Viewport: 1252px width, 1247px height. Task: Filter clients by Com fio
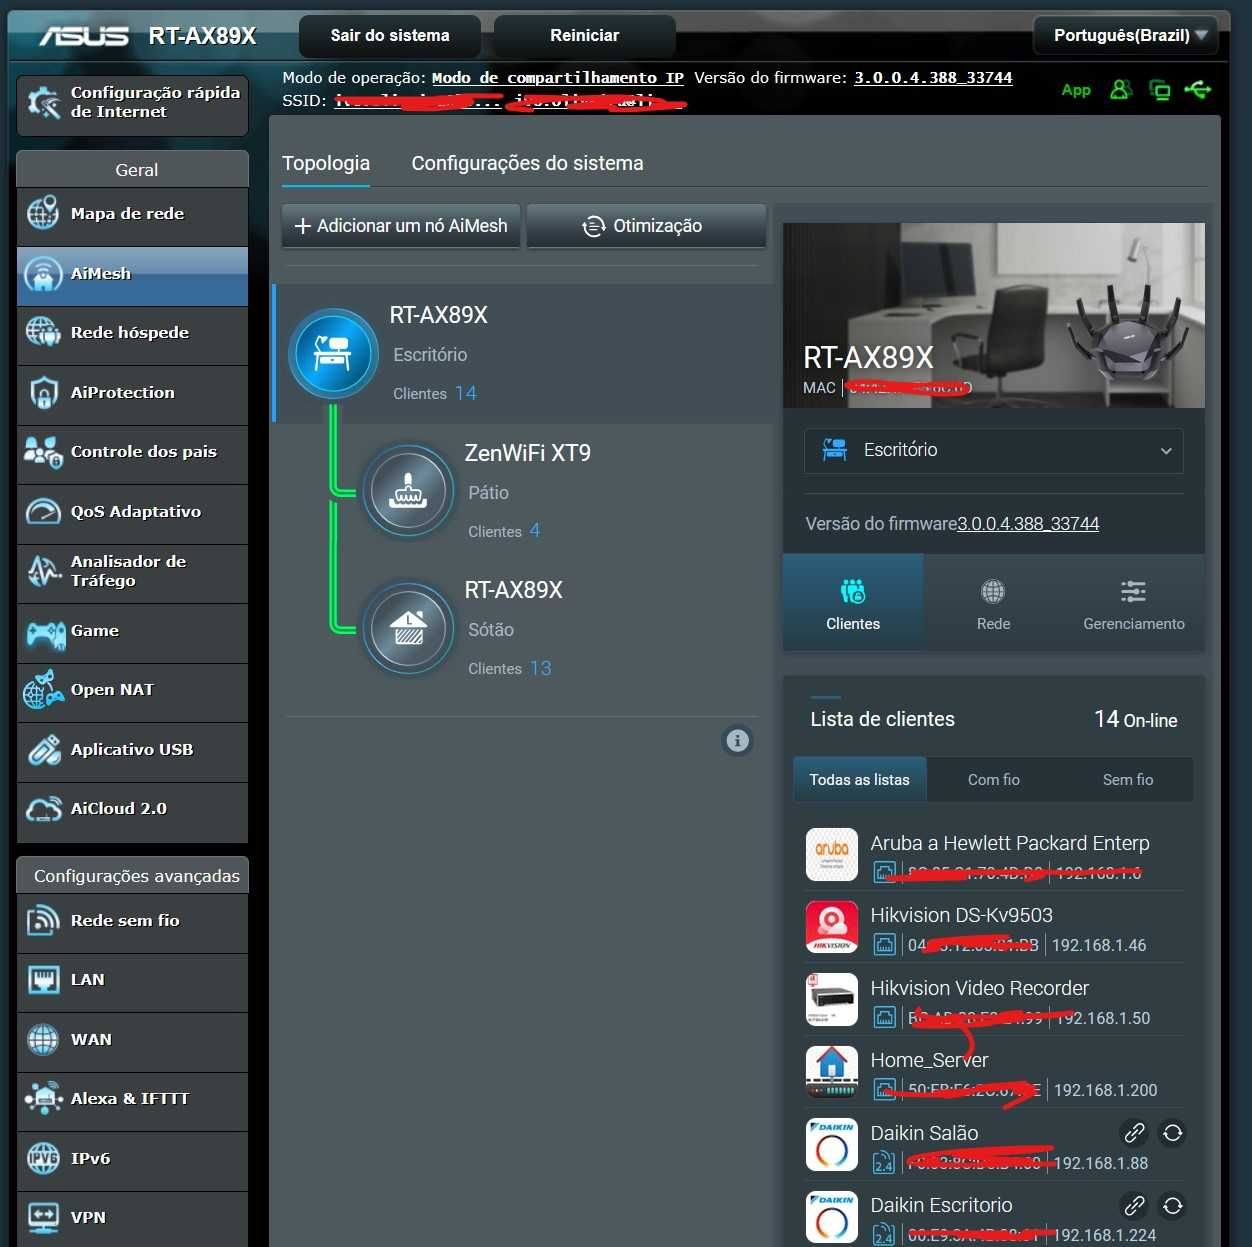994,780
